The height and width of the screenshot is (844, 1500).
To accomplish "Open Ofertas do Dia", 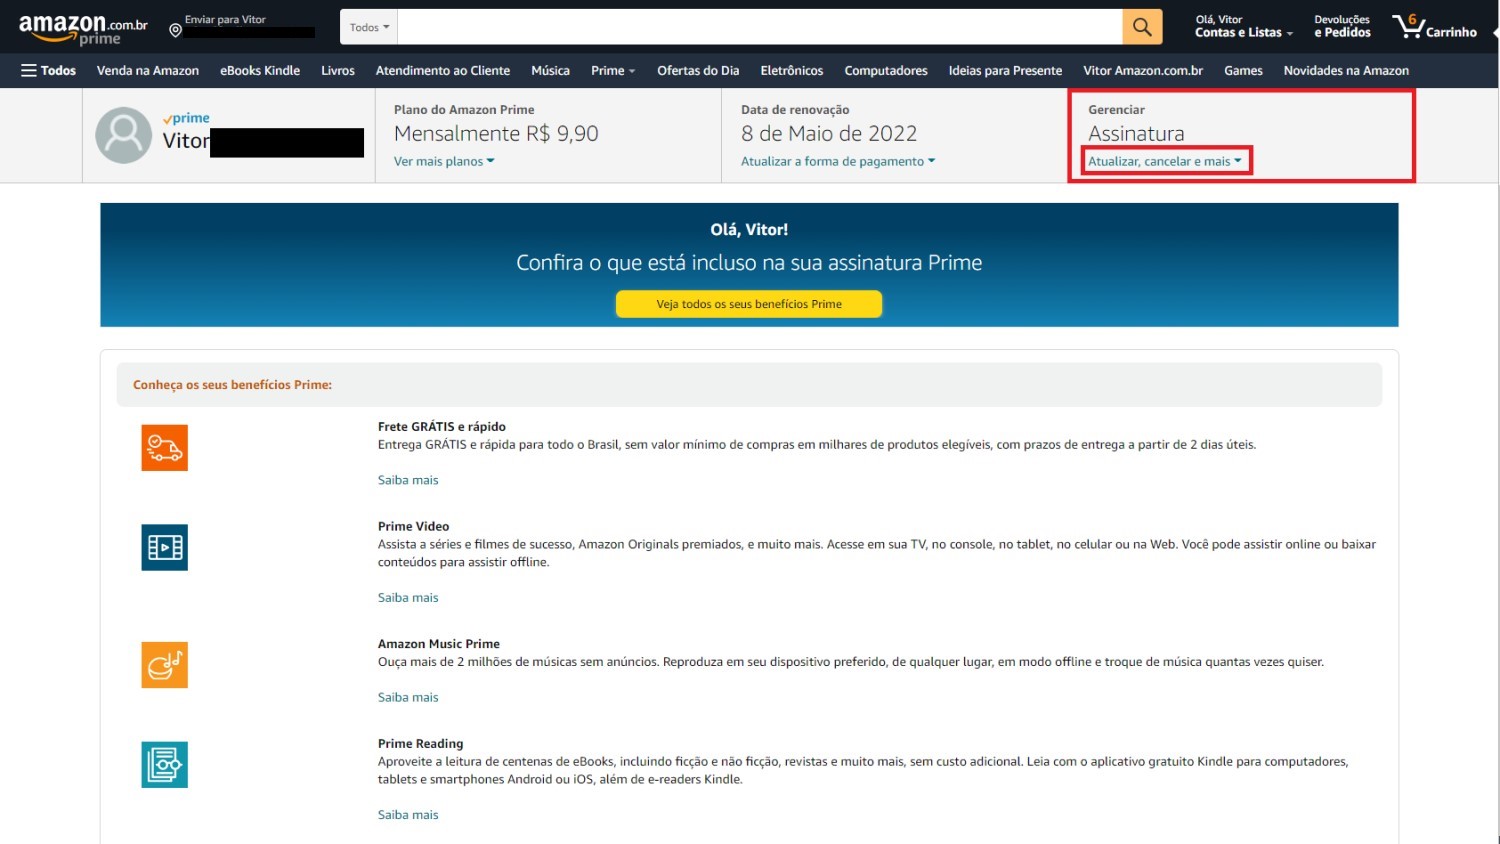I will [698, 70].
